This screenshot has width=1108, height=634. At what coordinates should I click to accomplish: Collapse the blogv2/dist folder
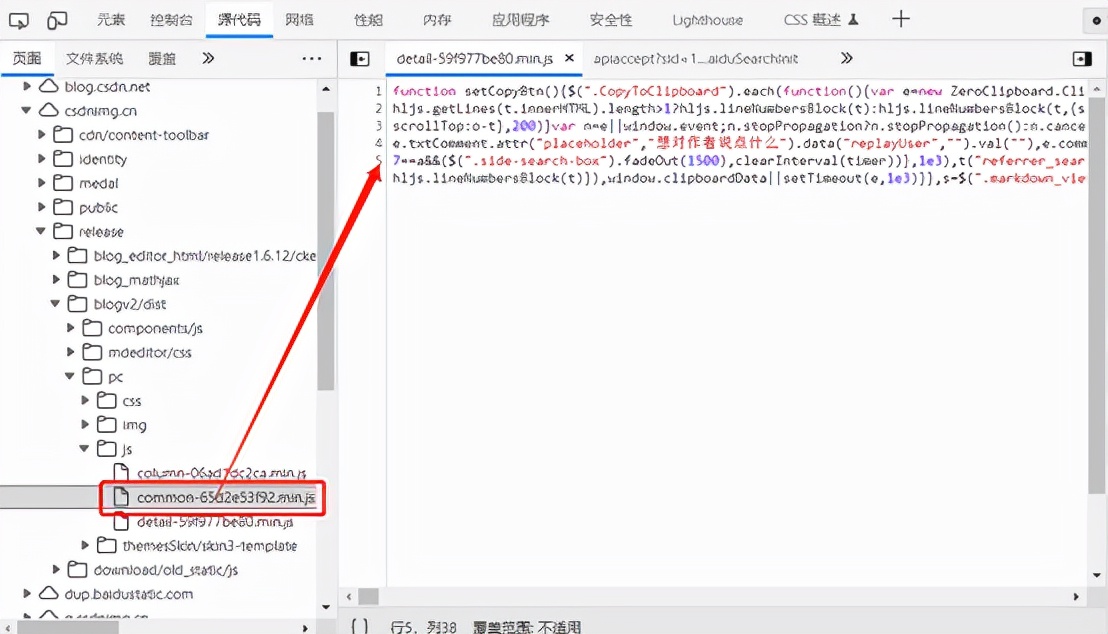pos(56,304)
